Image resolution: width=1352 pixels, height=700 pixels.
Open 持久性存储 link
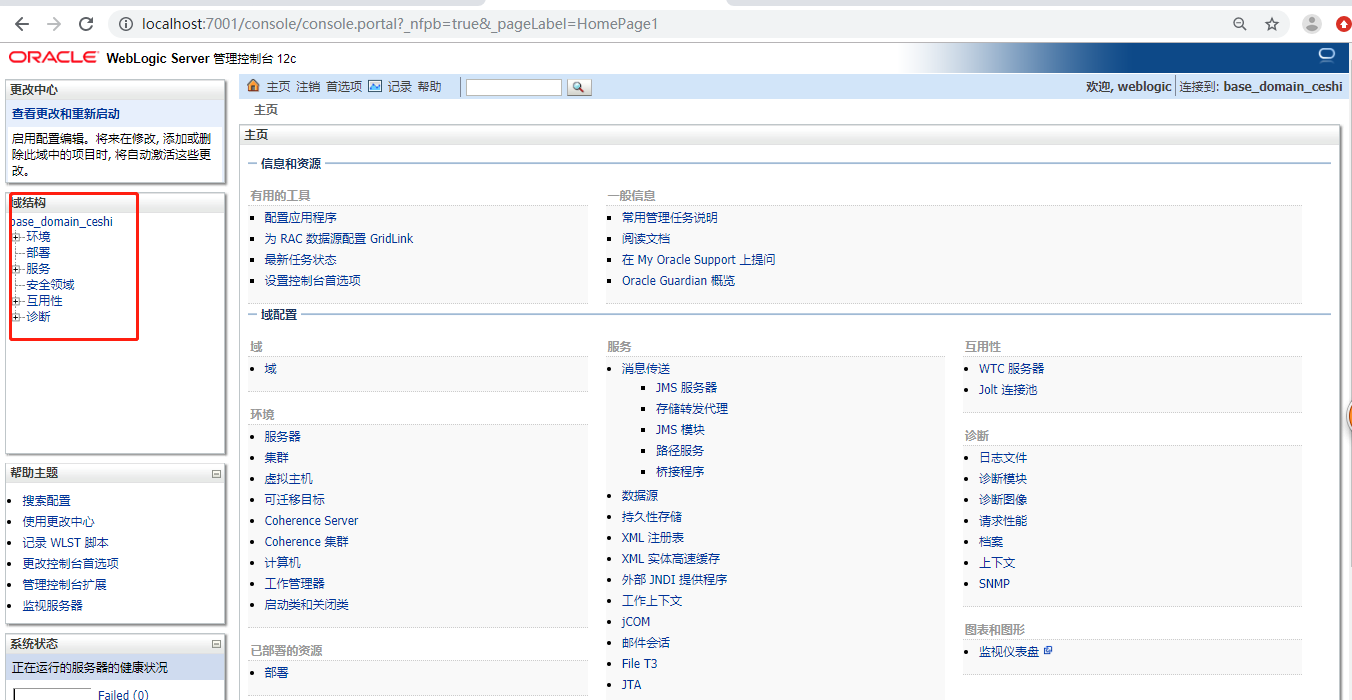(x=652, y=517)
